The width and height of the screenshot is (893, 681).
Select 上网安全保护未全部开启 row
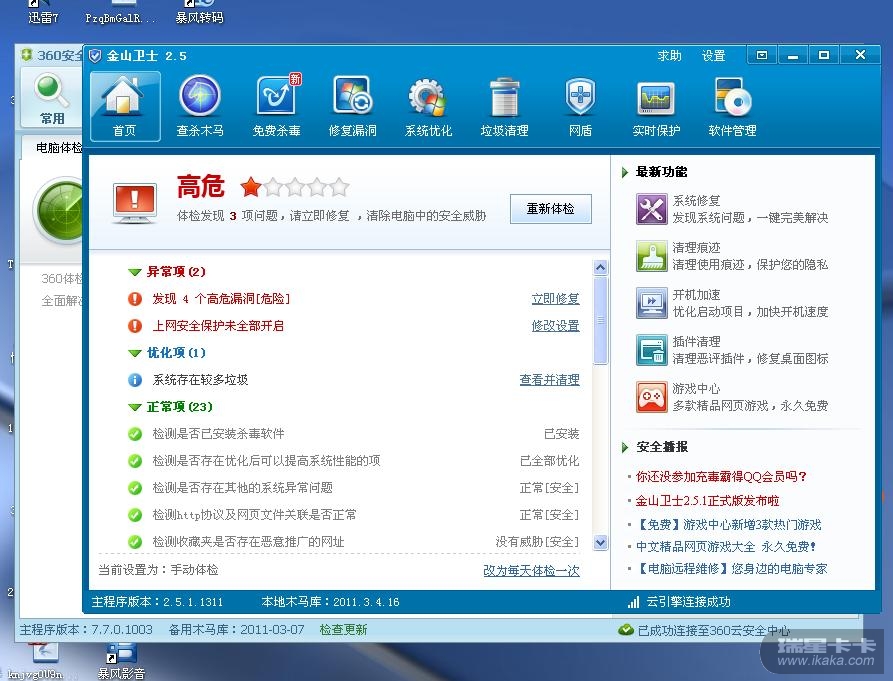coord(354,326)
